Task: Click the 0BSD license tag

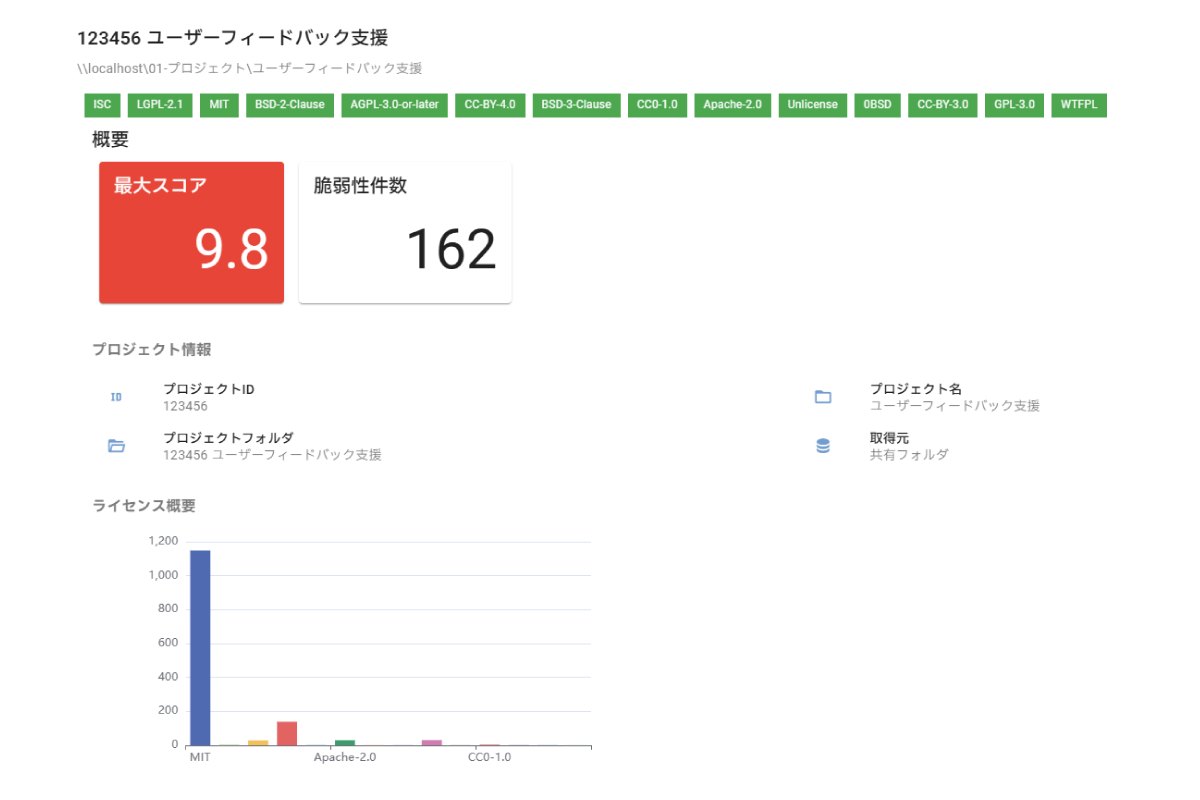Action: 878,105
